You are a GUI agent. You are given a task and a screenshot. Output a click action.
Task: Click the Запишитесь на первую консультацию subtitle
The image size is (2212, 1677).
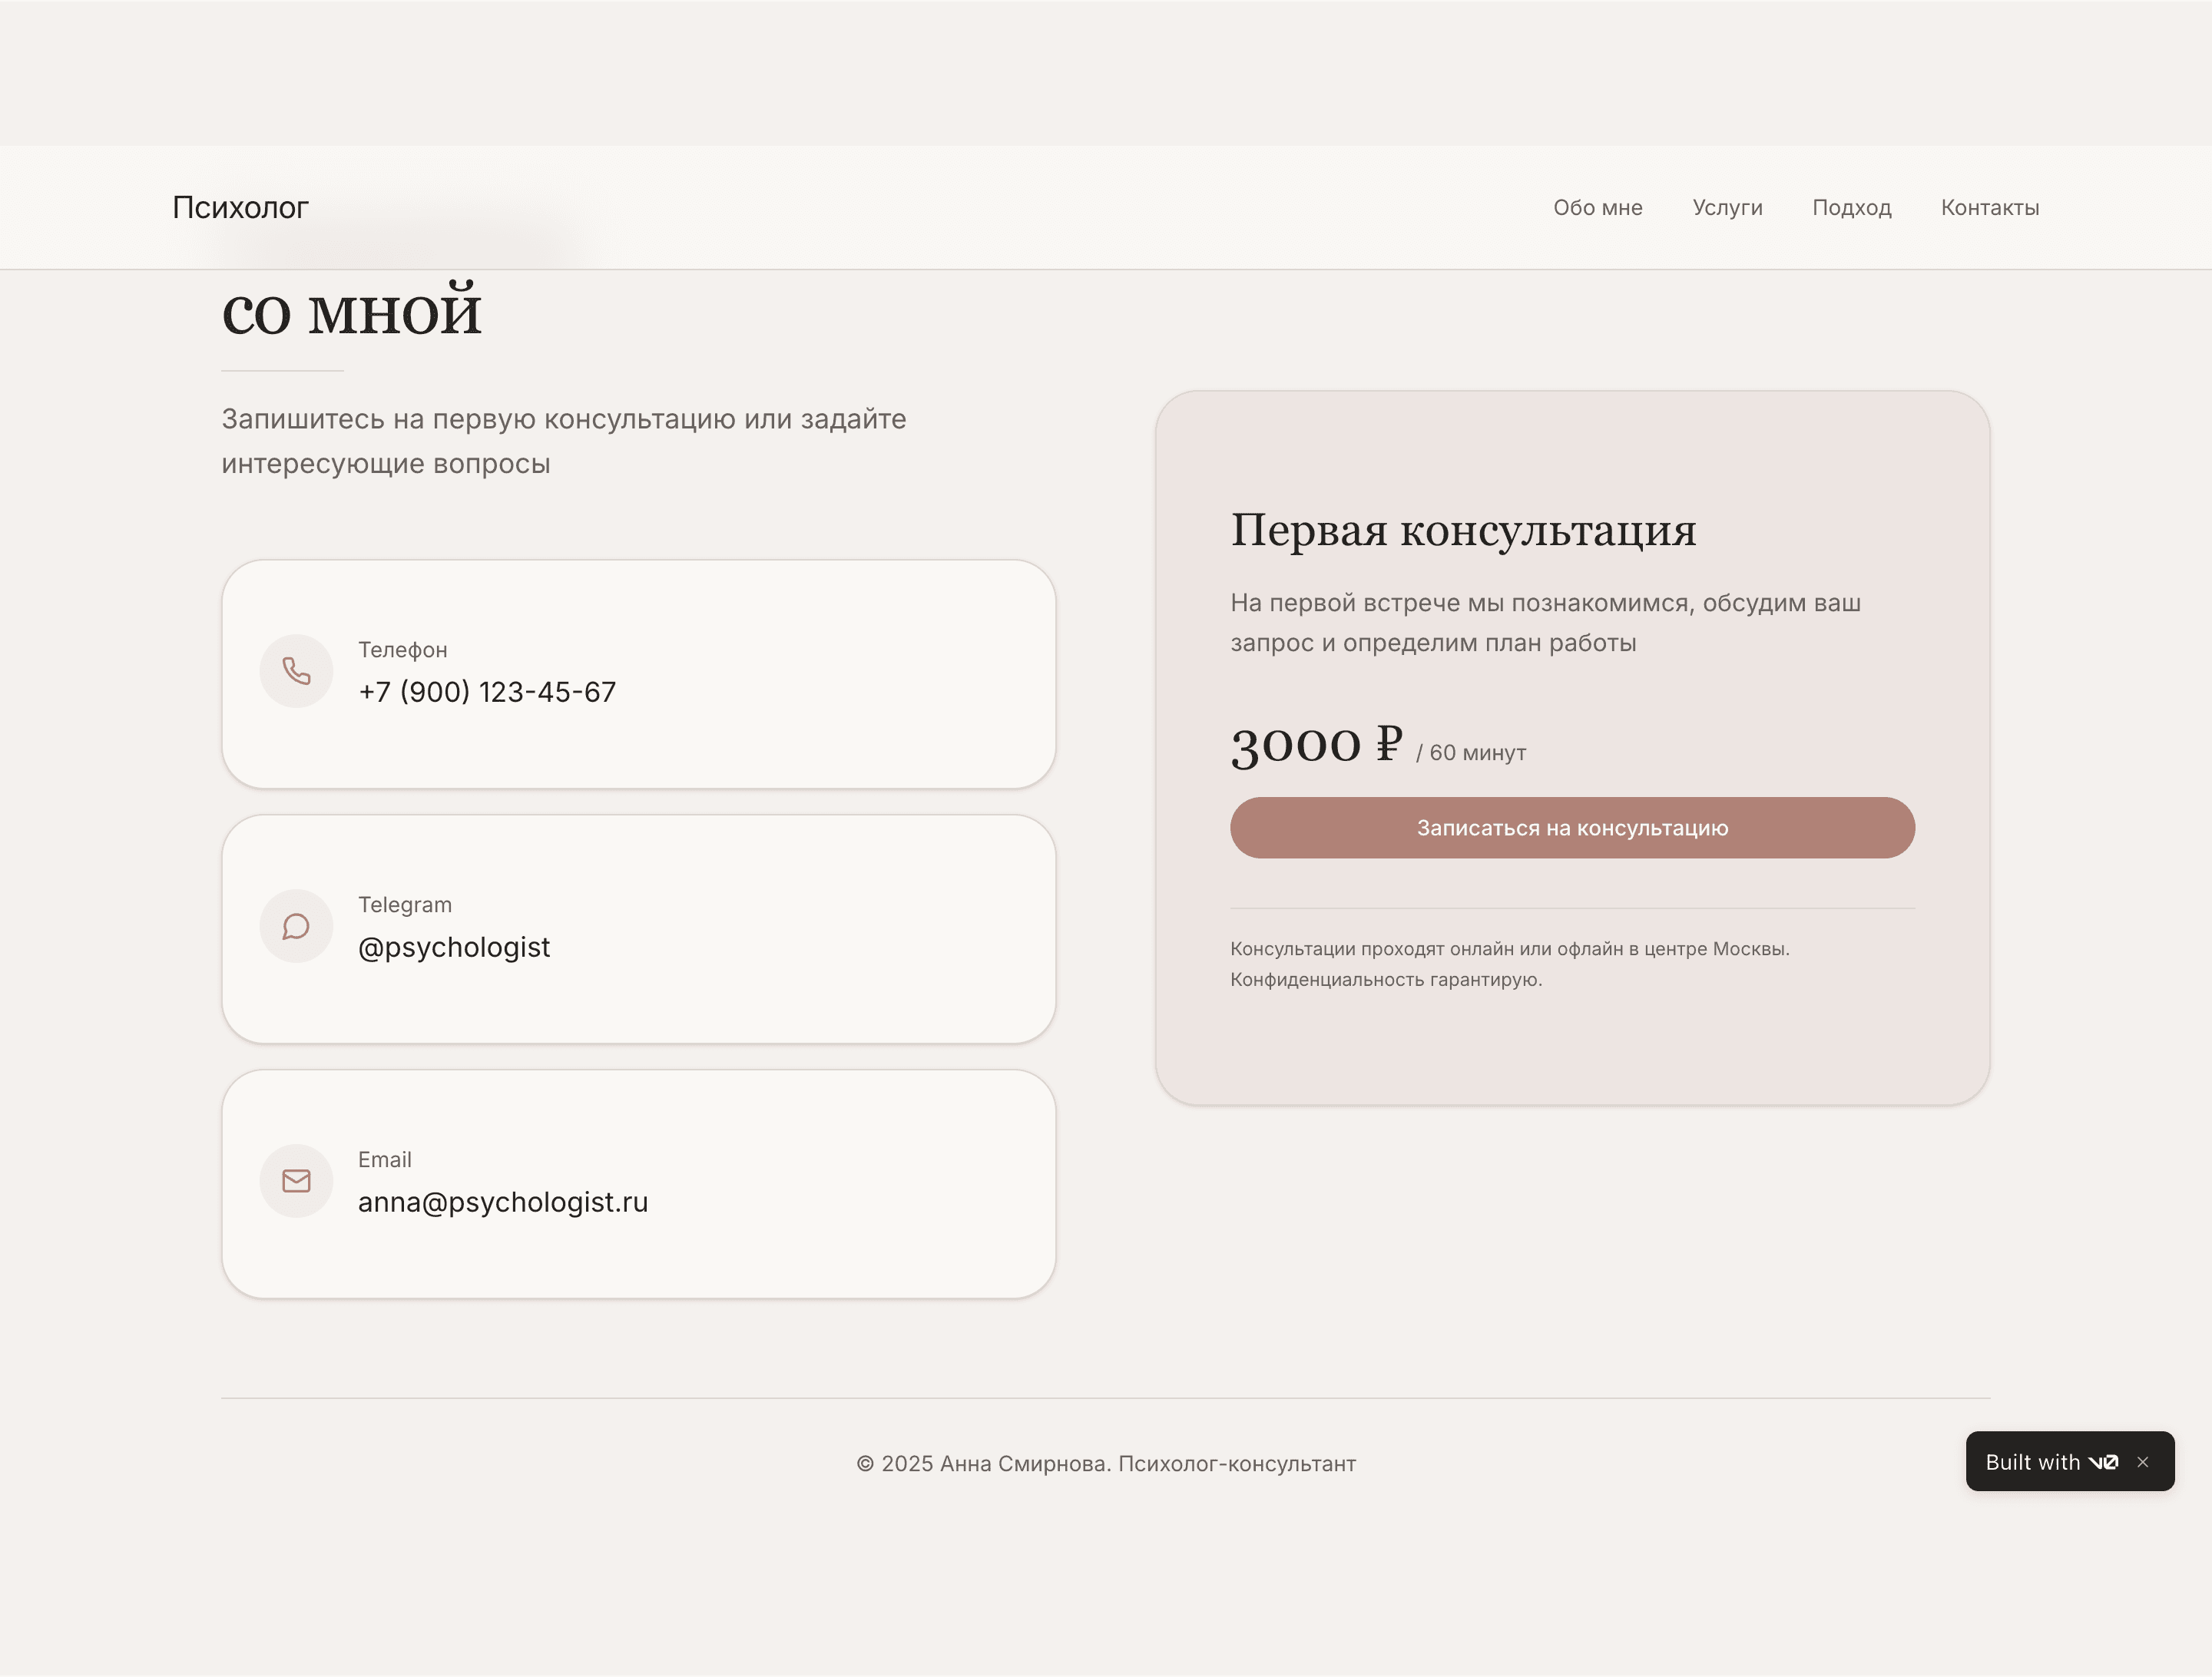[564, 441]
